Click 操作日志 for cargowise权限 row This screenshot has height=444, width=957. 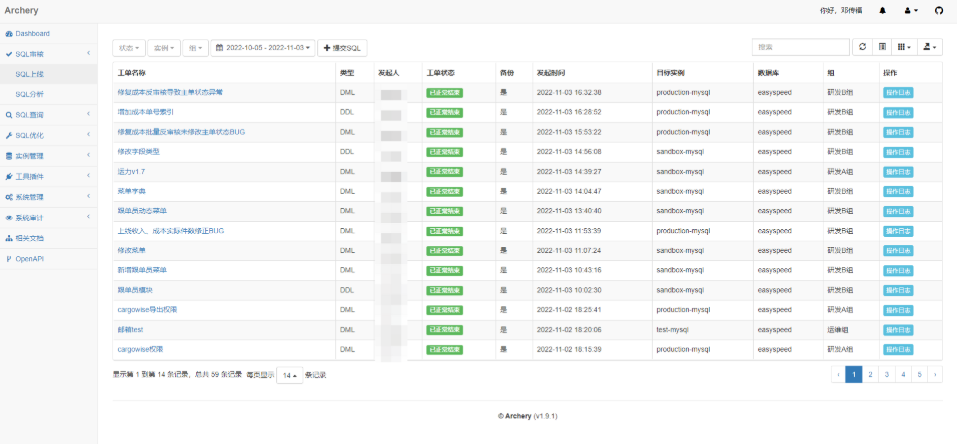point(898,349)
